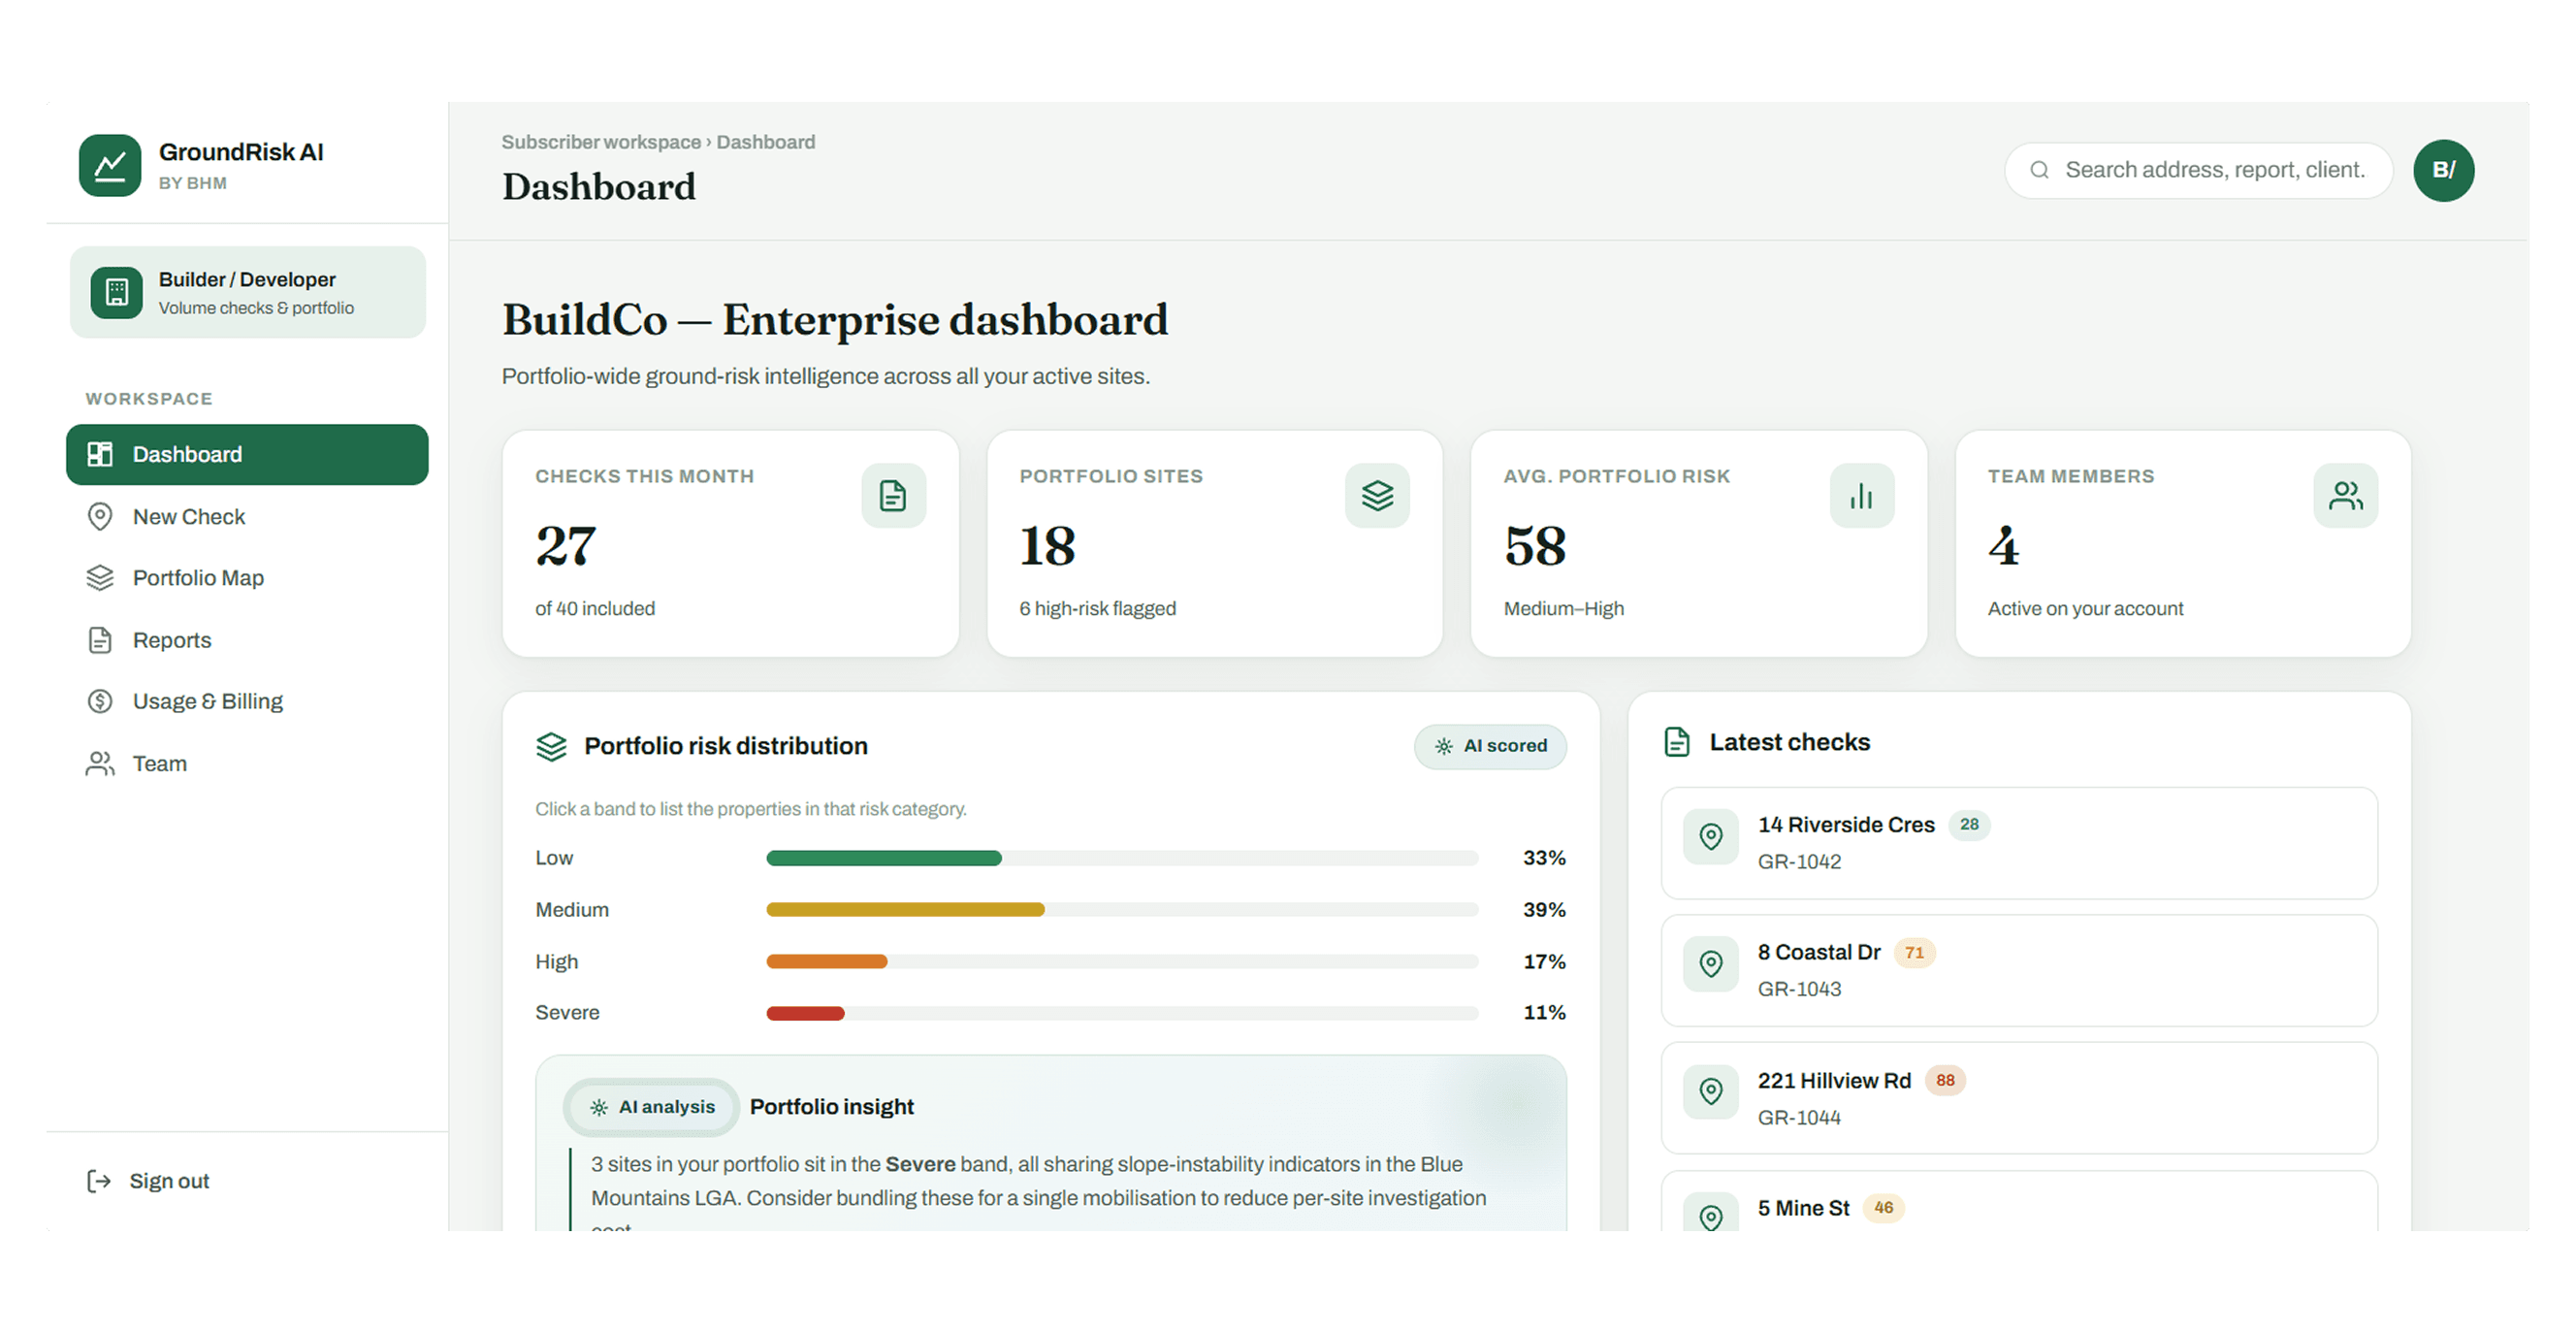2576x1333 pixels.
Task: Open the Builder / Developer role card
Action: pos(248,292)
